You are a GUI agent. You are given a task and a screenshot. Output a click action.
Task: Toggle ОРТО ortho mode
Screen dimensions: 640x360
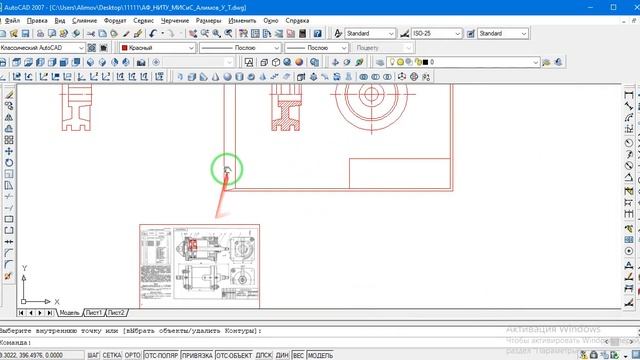click(132, 356)
